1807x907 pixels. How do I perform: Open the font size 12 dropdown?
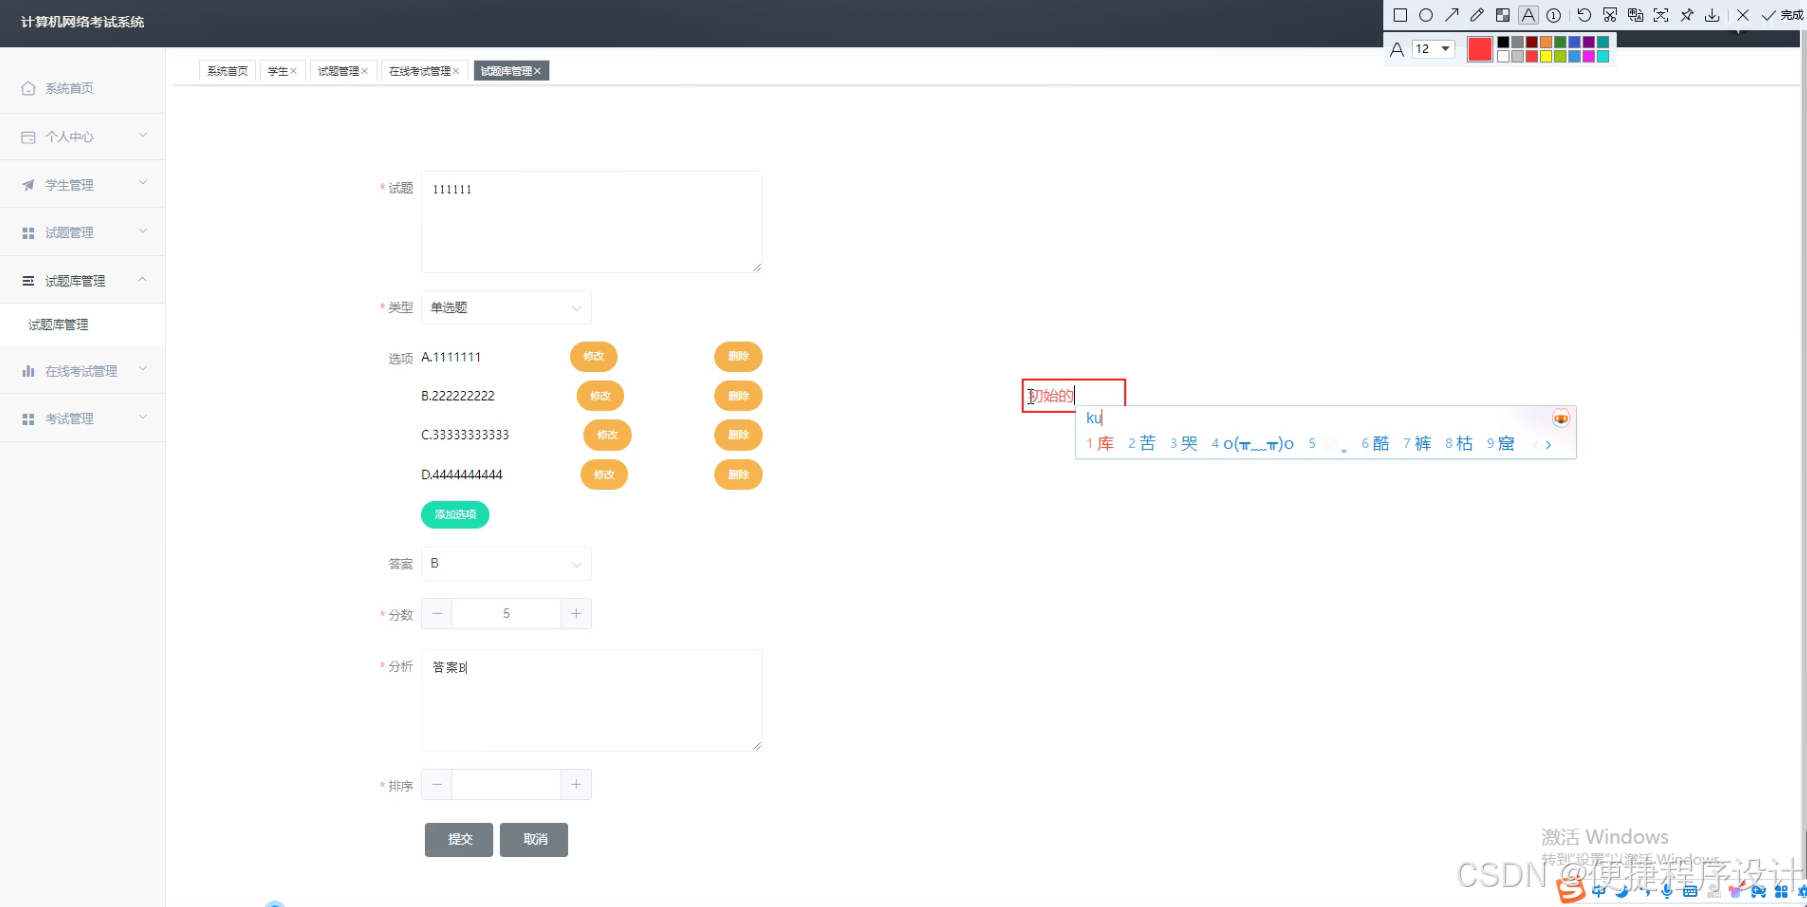tap(1433, 49)
